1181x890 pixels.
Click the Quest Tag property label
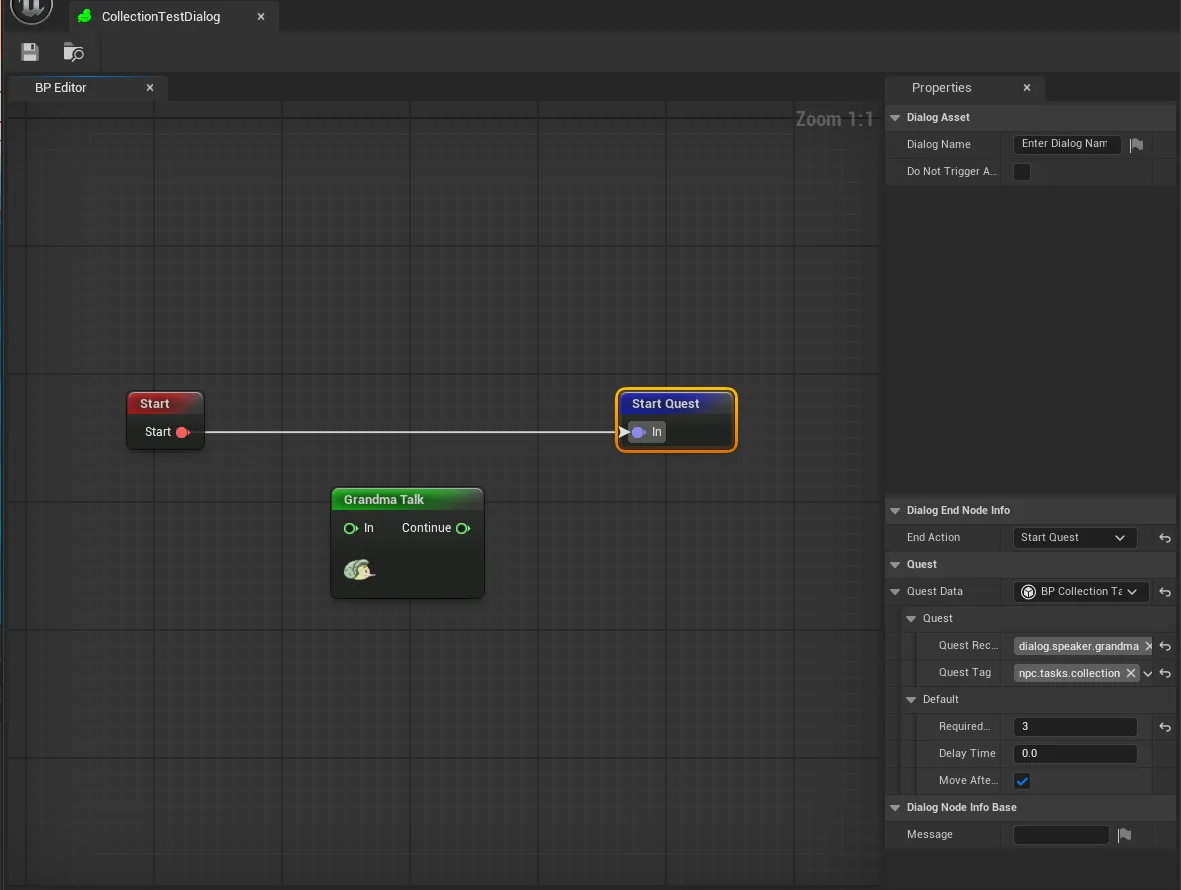point(965,672)
